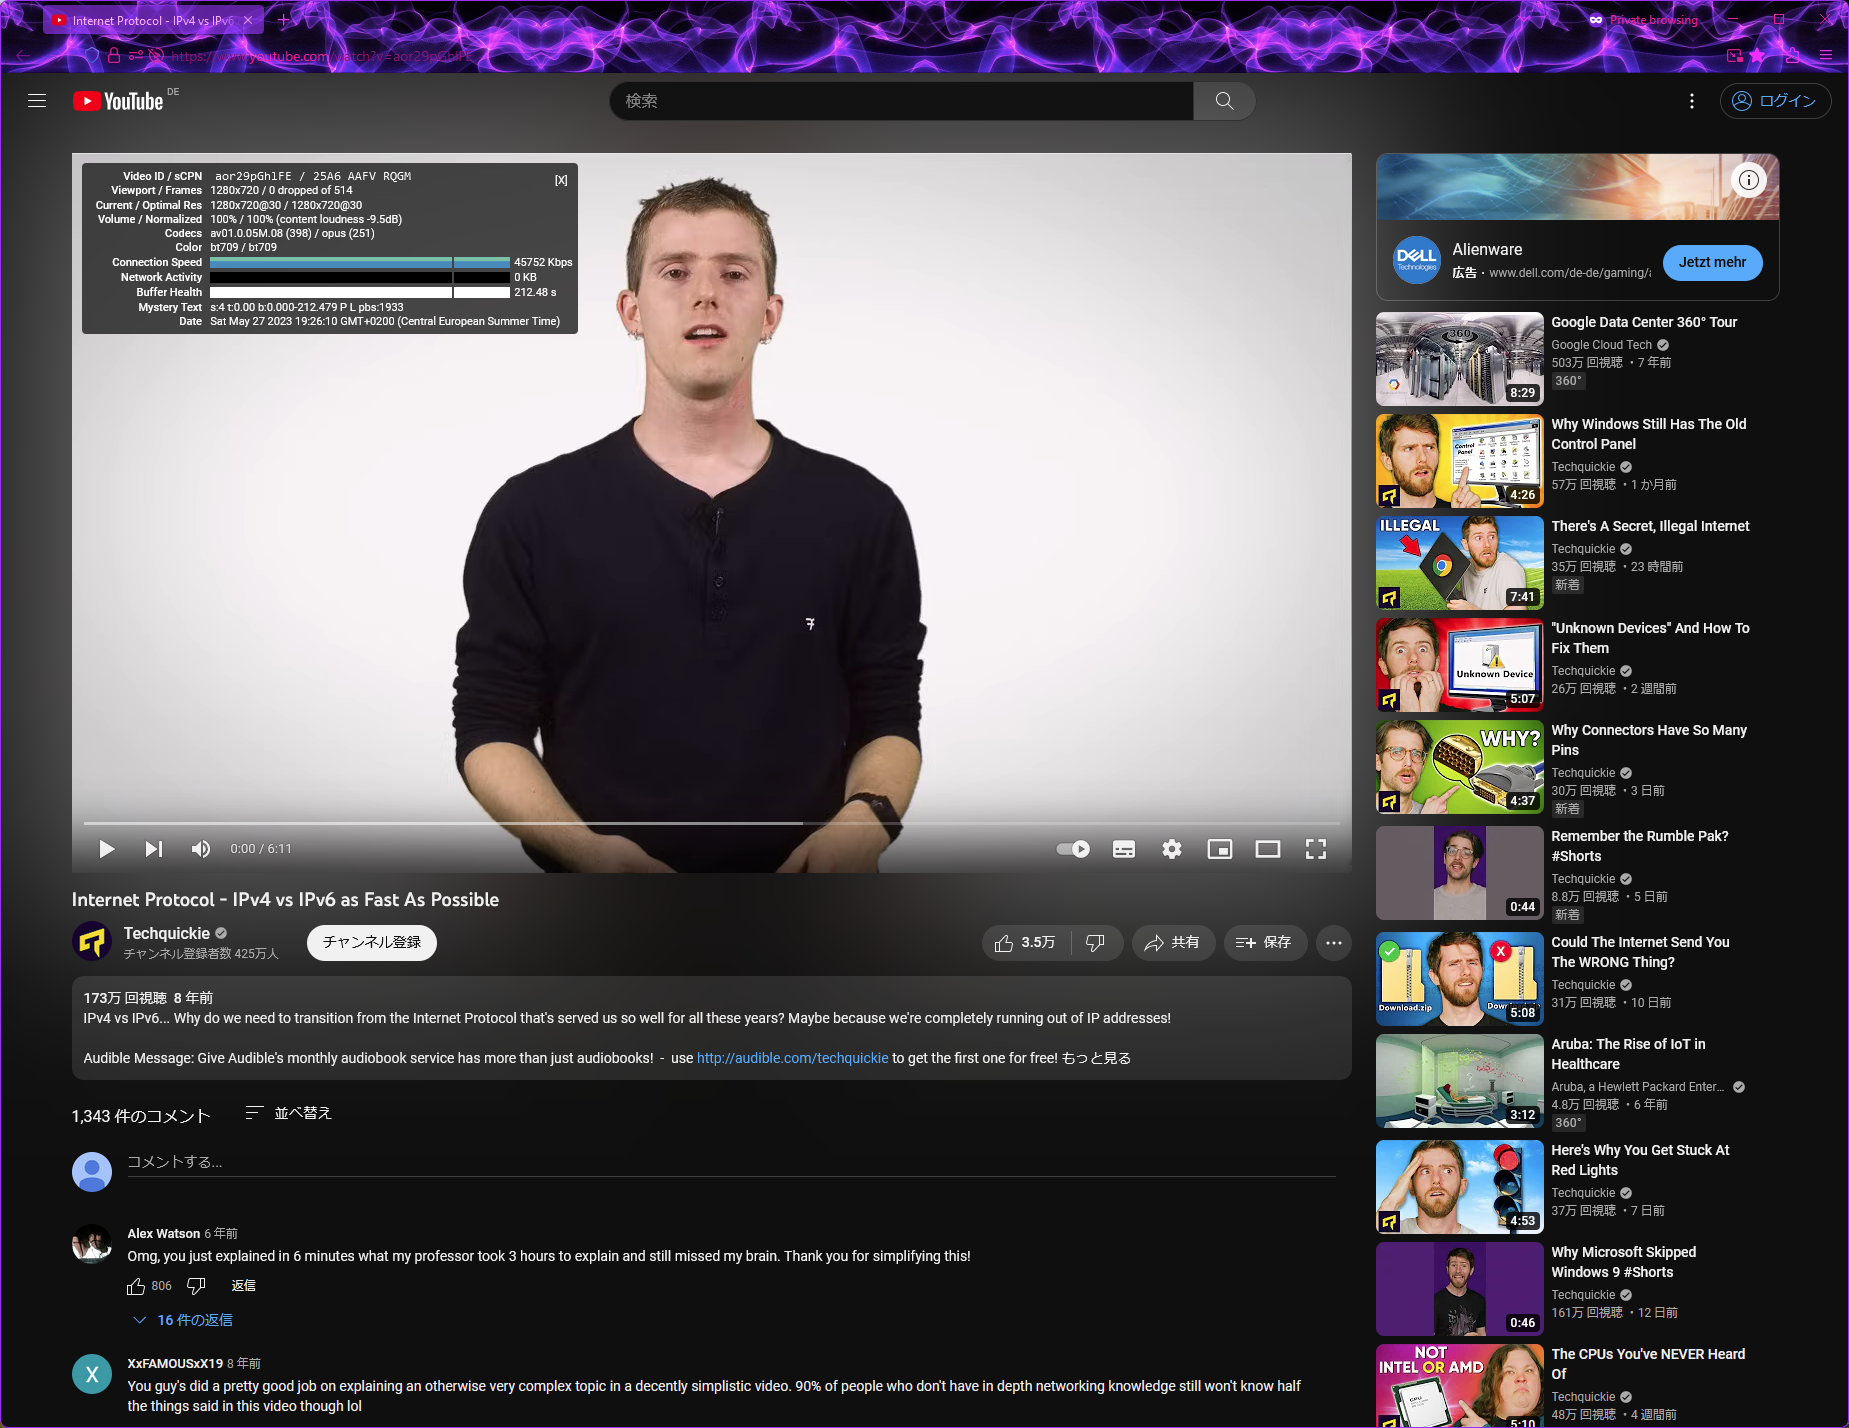This screenshot has height=1428, width=1849.
Task: Open the player settings gear
Action: coord(1172,849)
